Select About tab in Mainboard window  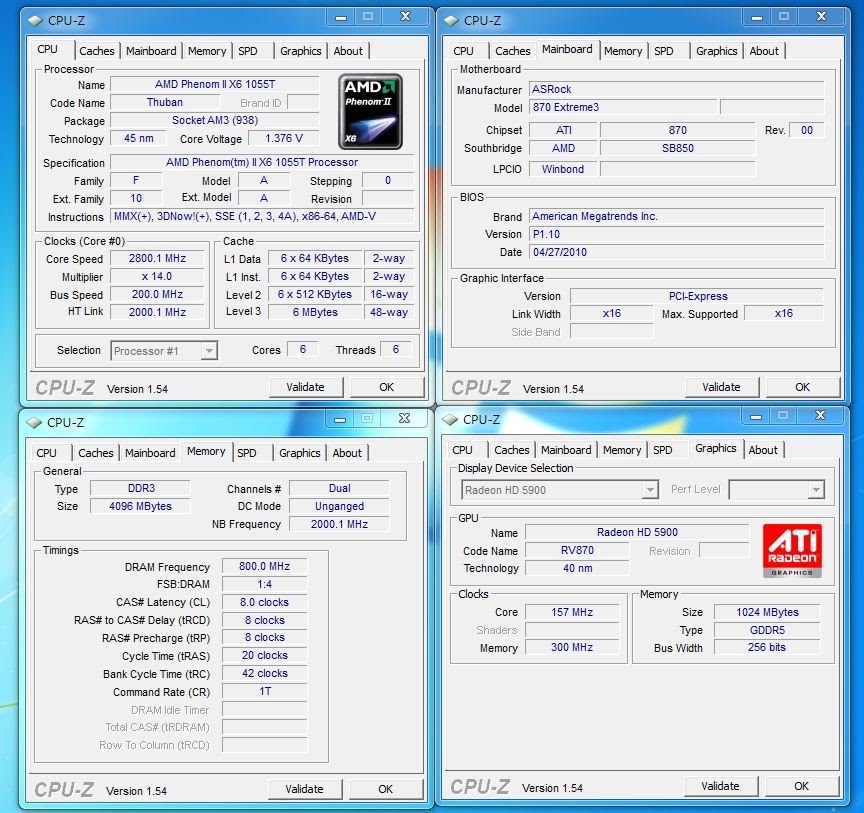pyautogui.click(x=764, y=51)
